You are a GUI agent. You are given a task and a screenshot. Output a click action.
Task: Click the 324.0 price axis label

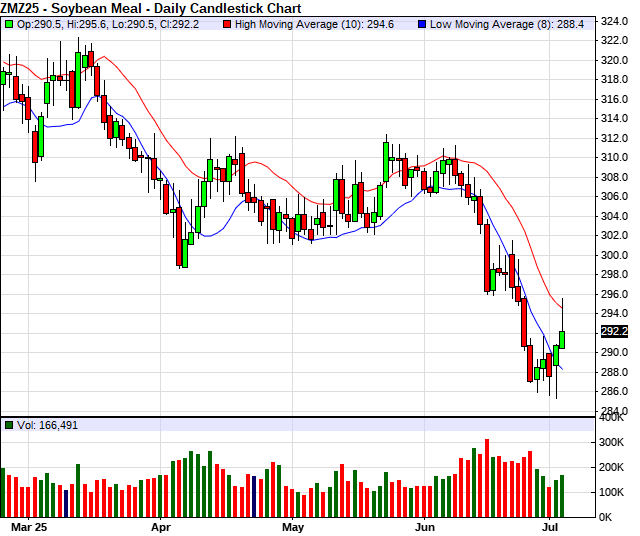click(614, 20)
